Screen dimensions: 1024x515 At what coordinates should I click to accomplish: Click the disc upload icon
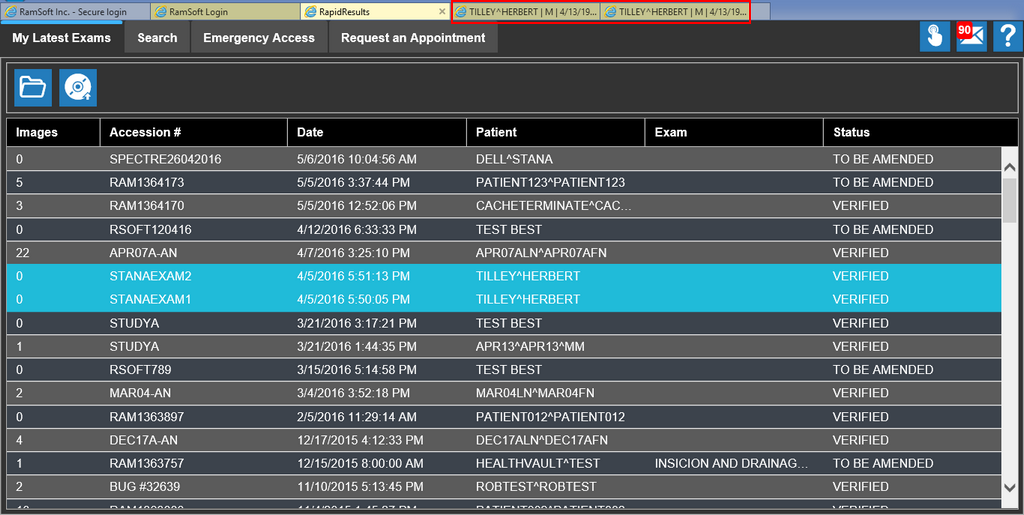click(78, 88)
